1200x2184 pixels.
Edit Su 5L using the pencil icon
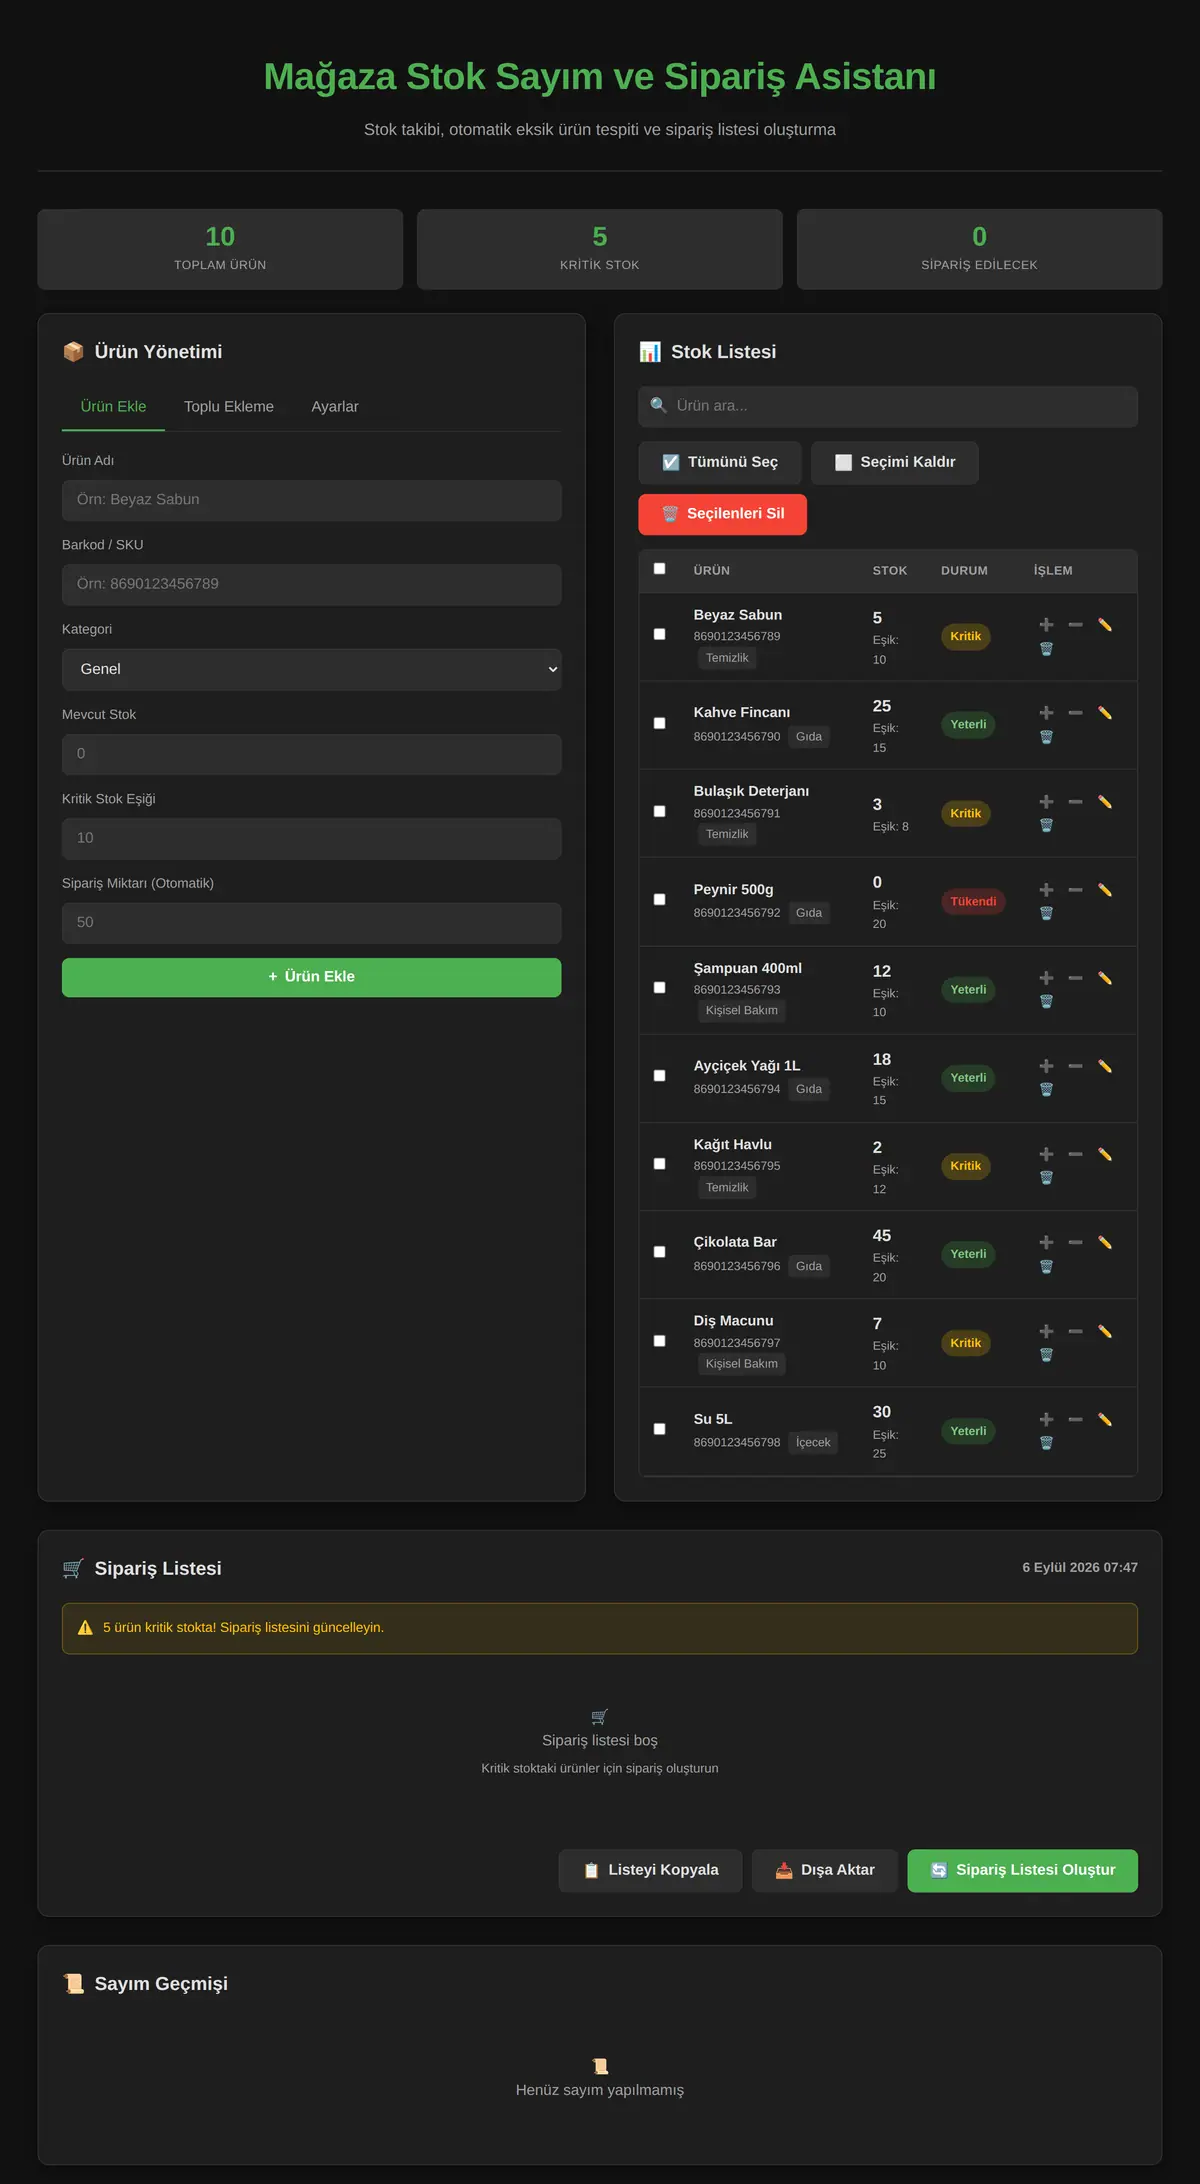(x=1105, y=1419)
